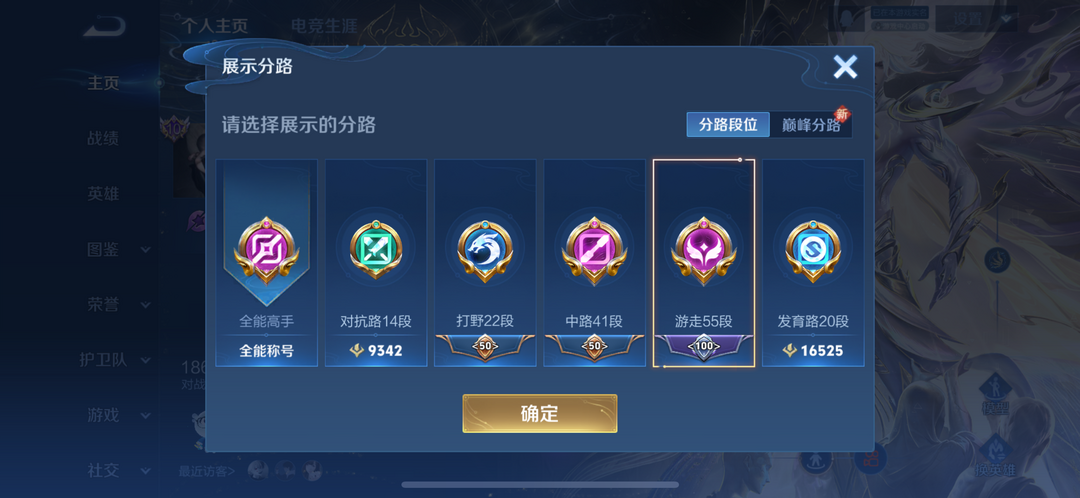The height and width of the screenshot is (498, 1080).
Task: Confirm selection with 确定 button
Action: tap(539, 413)
